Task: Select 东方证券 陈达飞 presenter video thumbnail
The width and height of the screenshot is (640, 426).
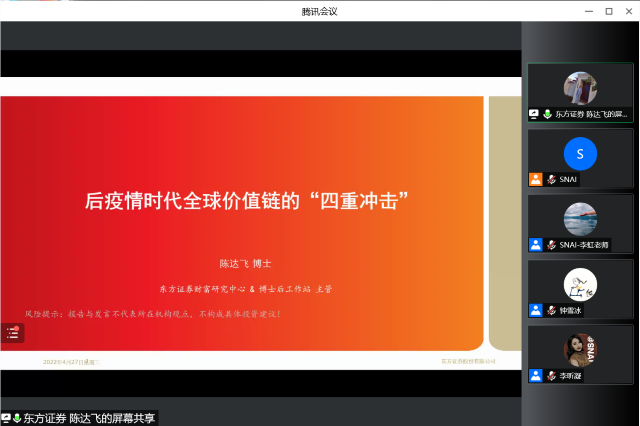Action: tap(580, 90)
